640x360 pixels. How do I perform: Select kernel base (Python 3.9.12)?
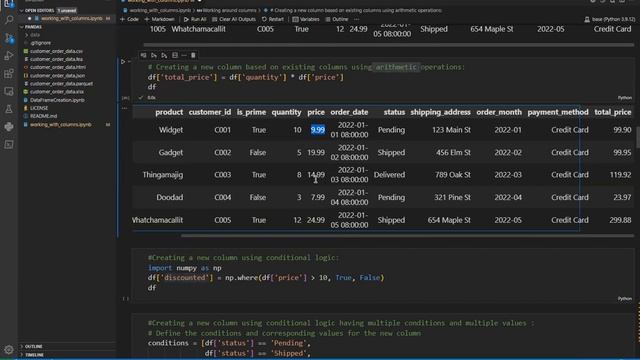click(610, 19)
